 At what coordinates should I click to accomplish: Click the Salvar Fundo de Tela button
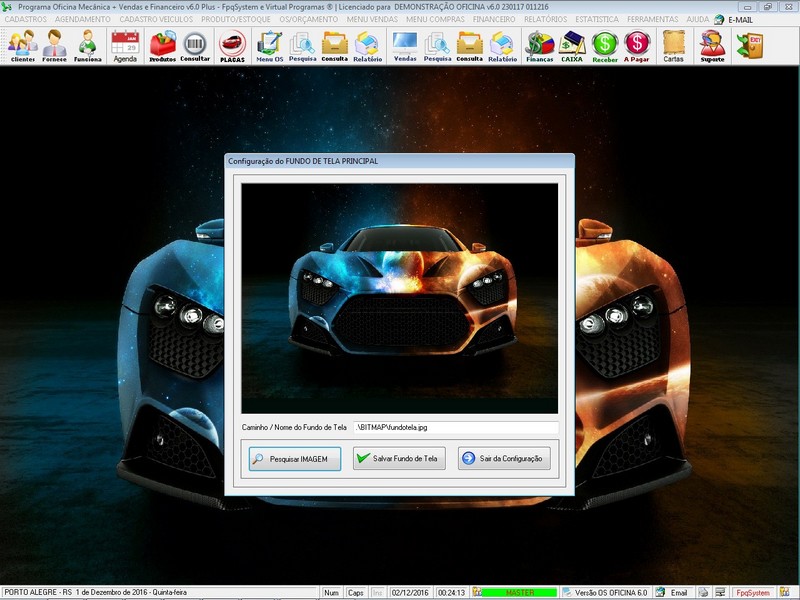click(x=399, y=458)
